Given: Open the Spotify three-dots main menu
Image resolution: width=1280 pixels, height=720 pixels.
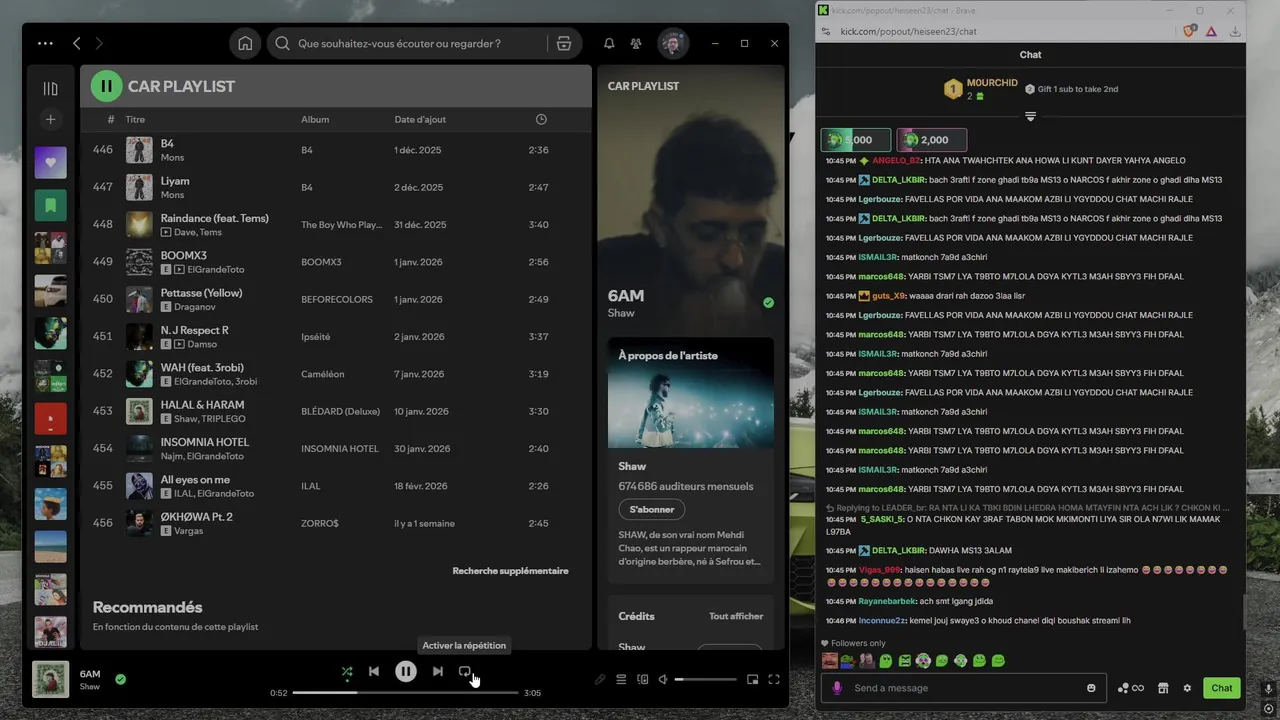Looking at the screenshot, I should coord(45,44).
